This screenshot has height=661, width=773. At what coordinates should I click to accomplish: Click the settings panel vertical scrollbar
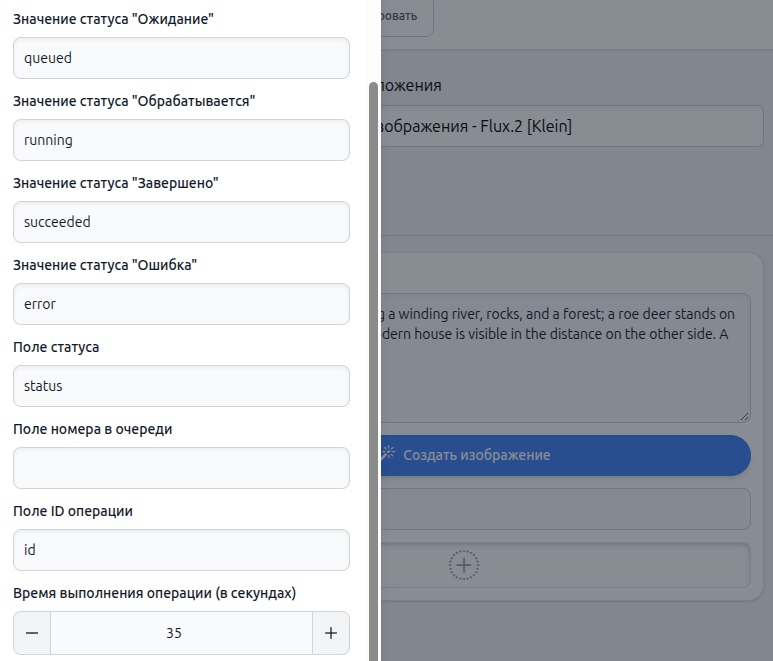373,370
